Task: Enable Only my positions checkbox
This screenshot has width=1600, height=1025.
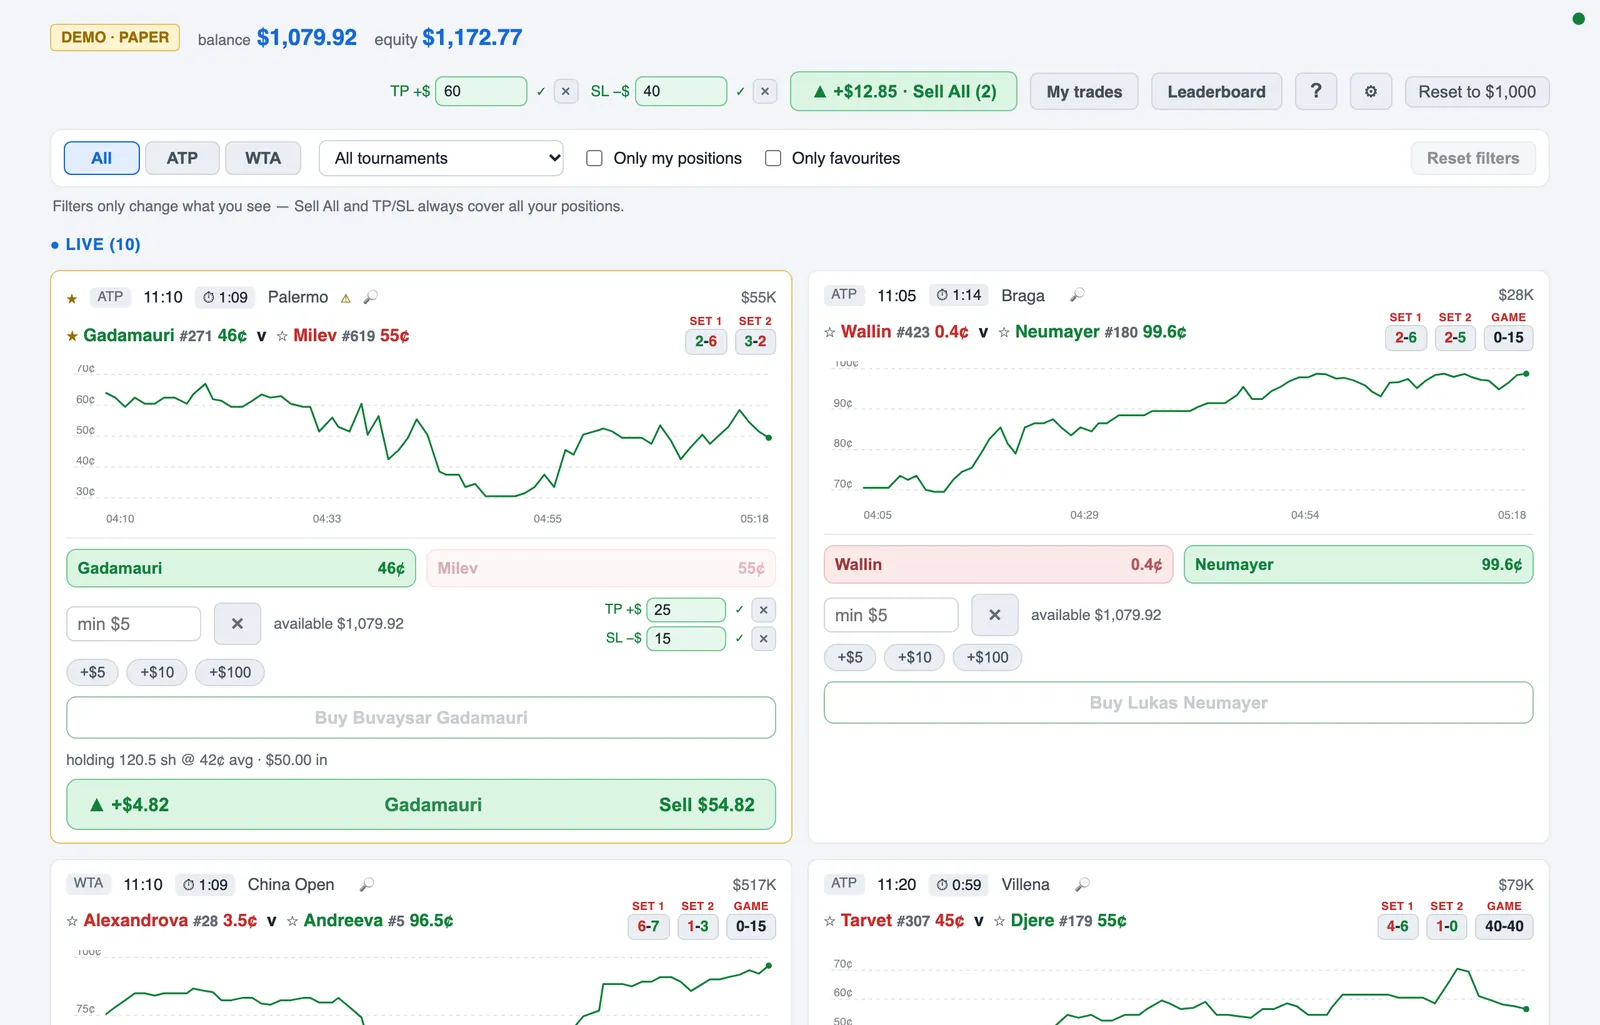Action: (594, 158)
